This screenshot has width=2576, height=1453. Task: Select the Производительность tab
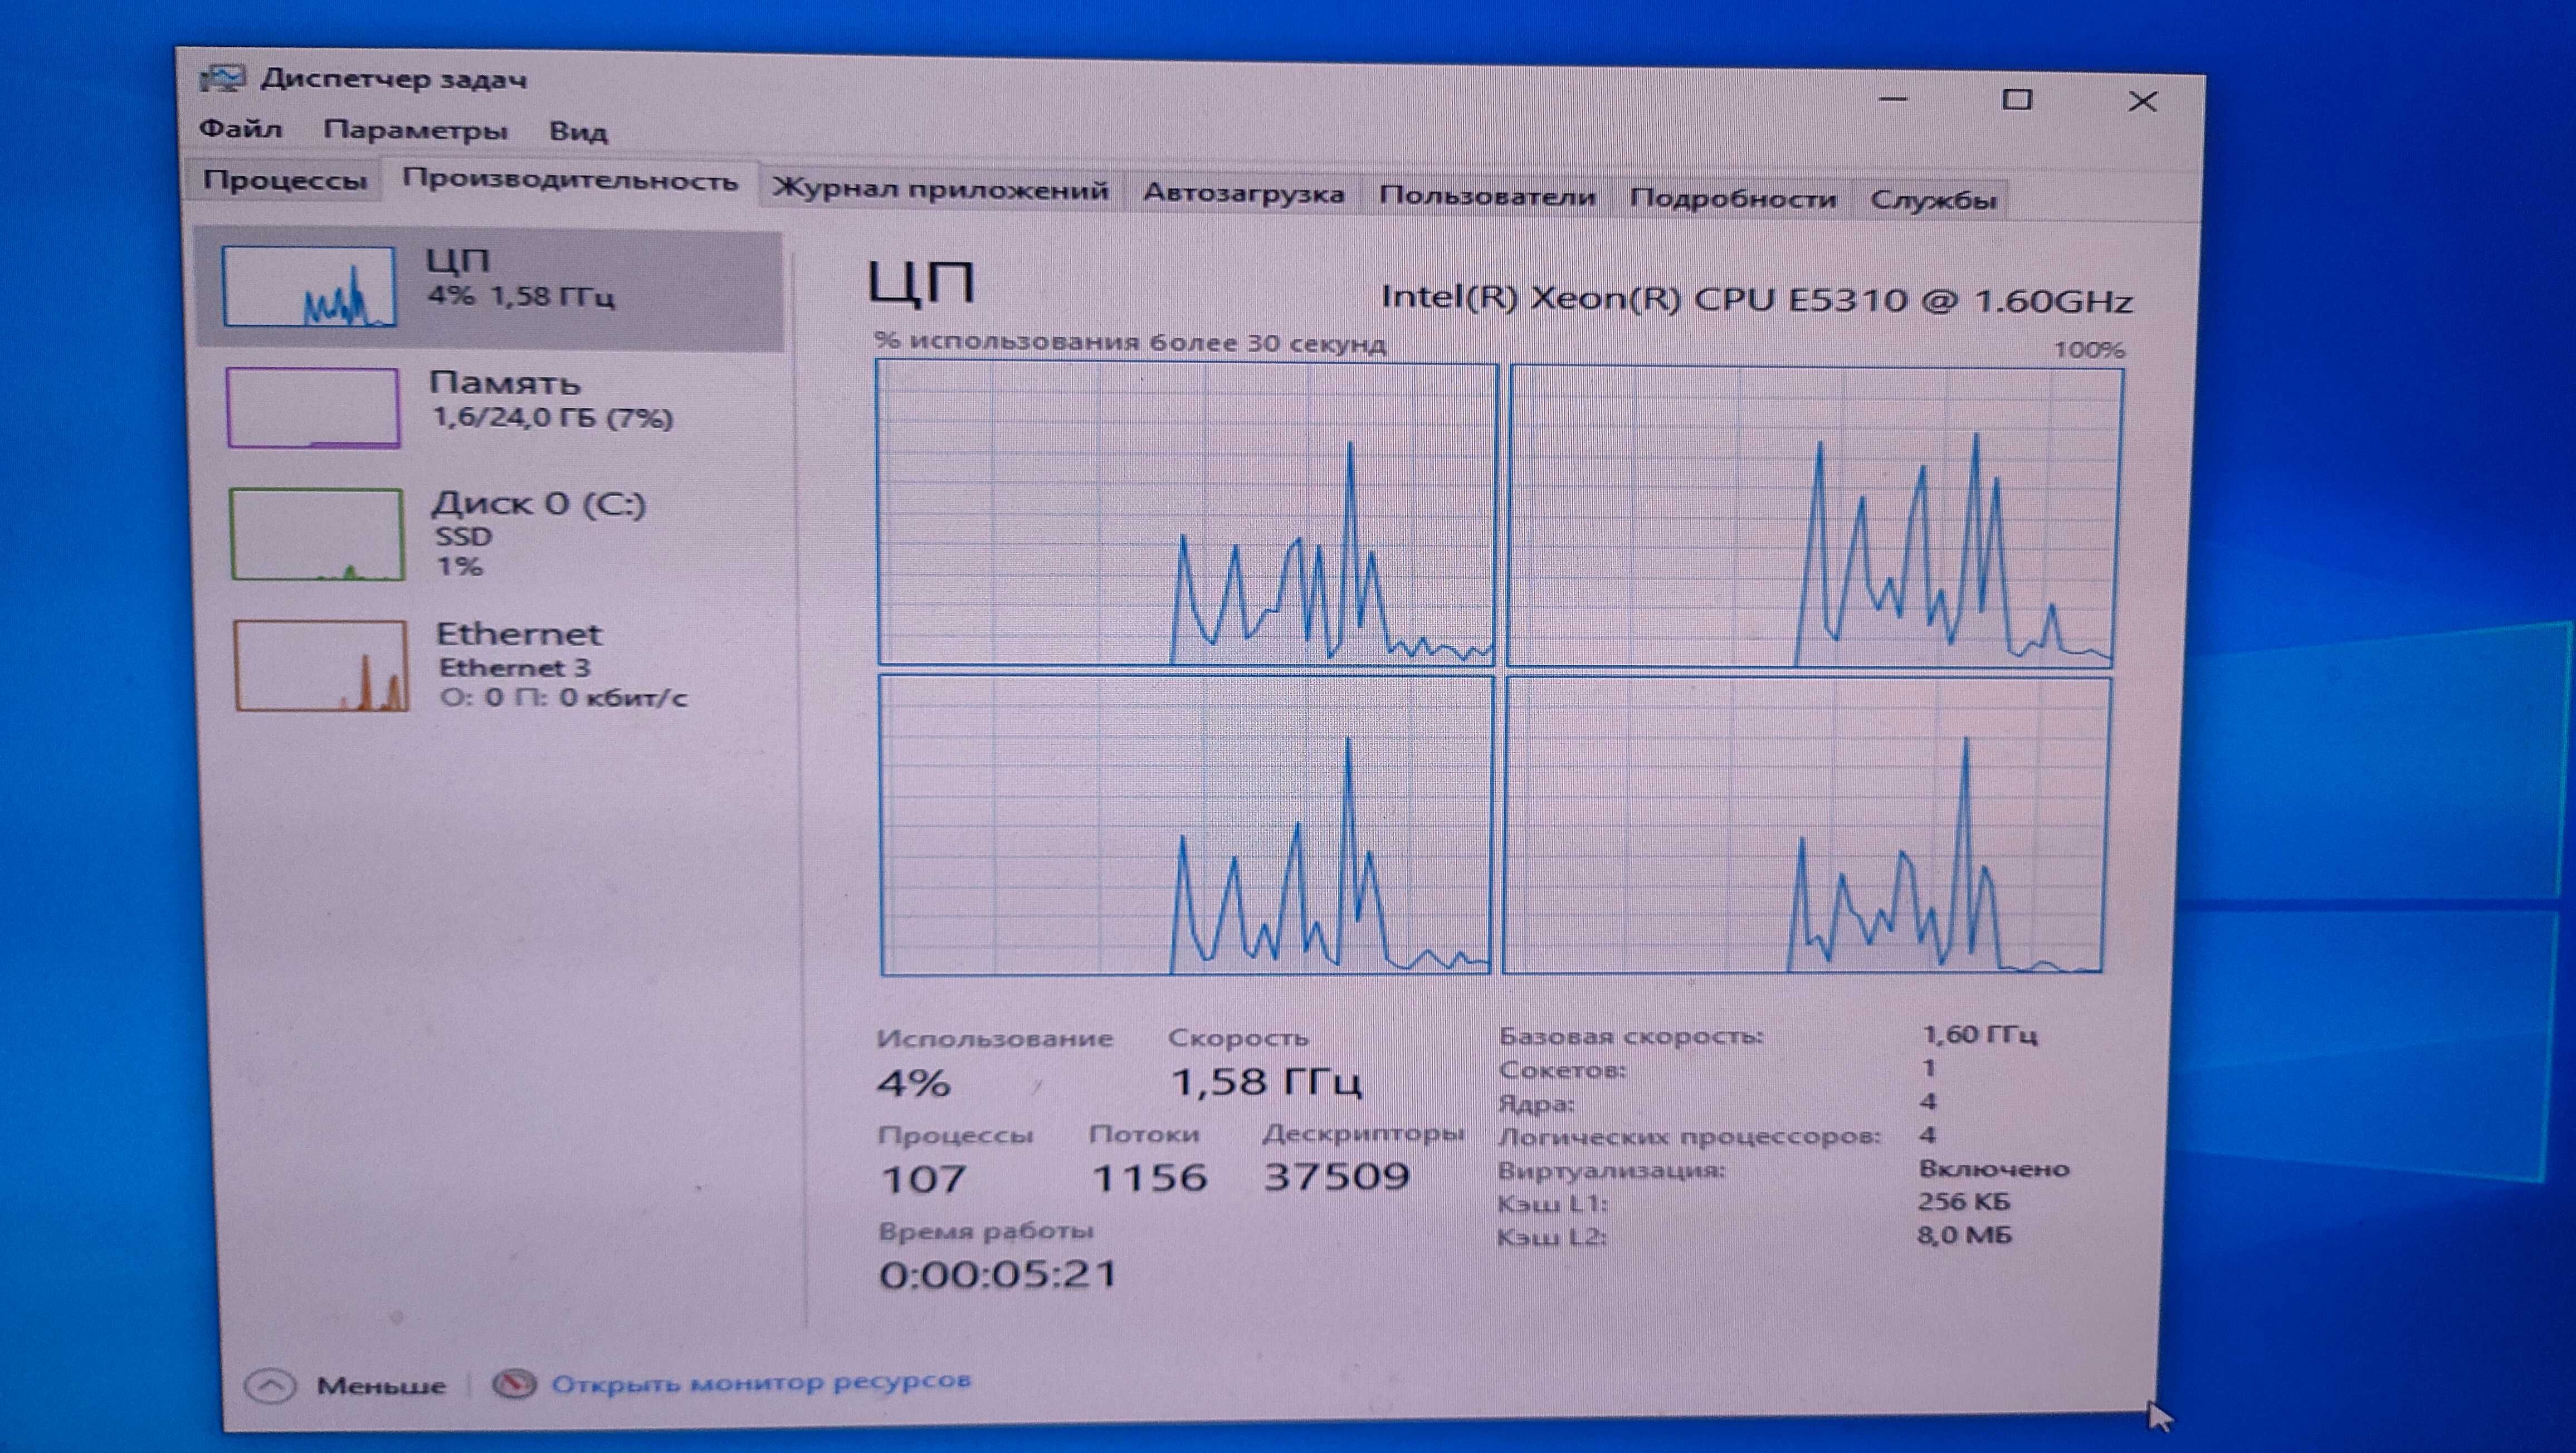[570, 181]
